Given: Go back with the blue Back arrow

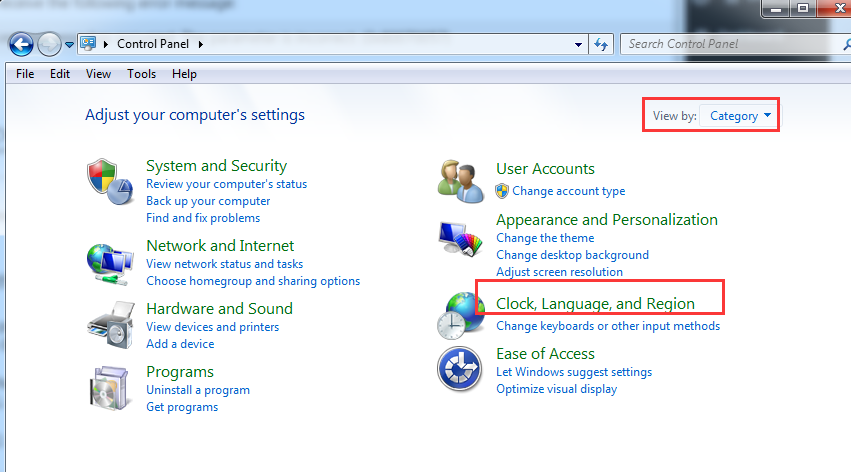Looking at the screenshot, I should coord(21,44).
